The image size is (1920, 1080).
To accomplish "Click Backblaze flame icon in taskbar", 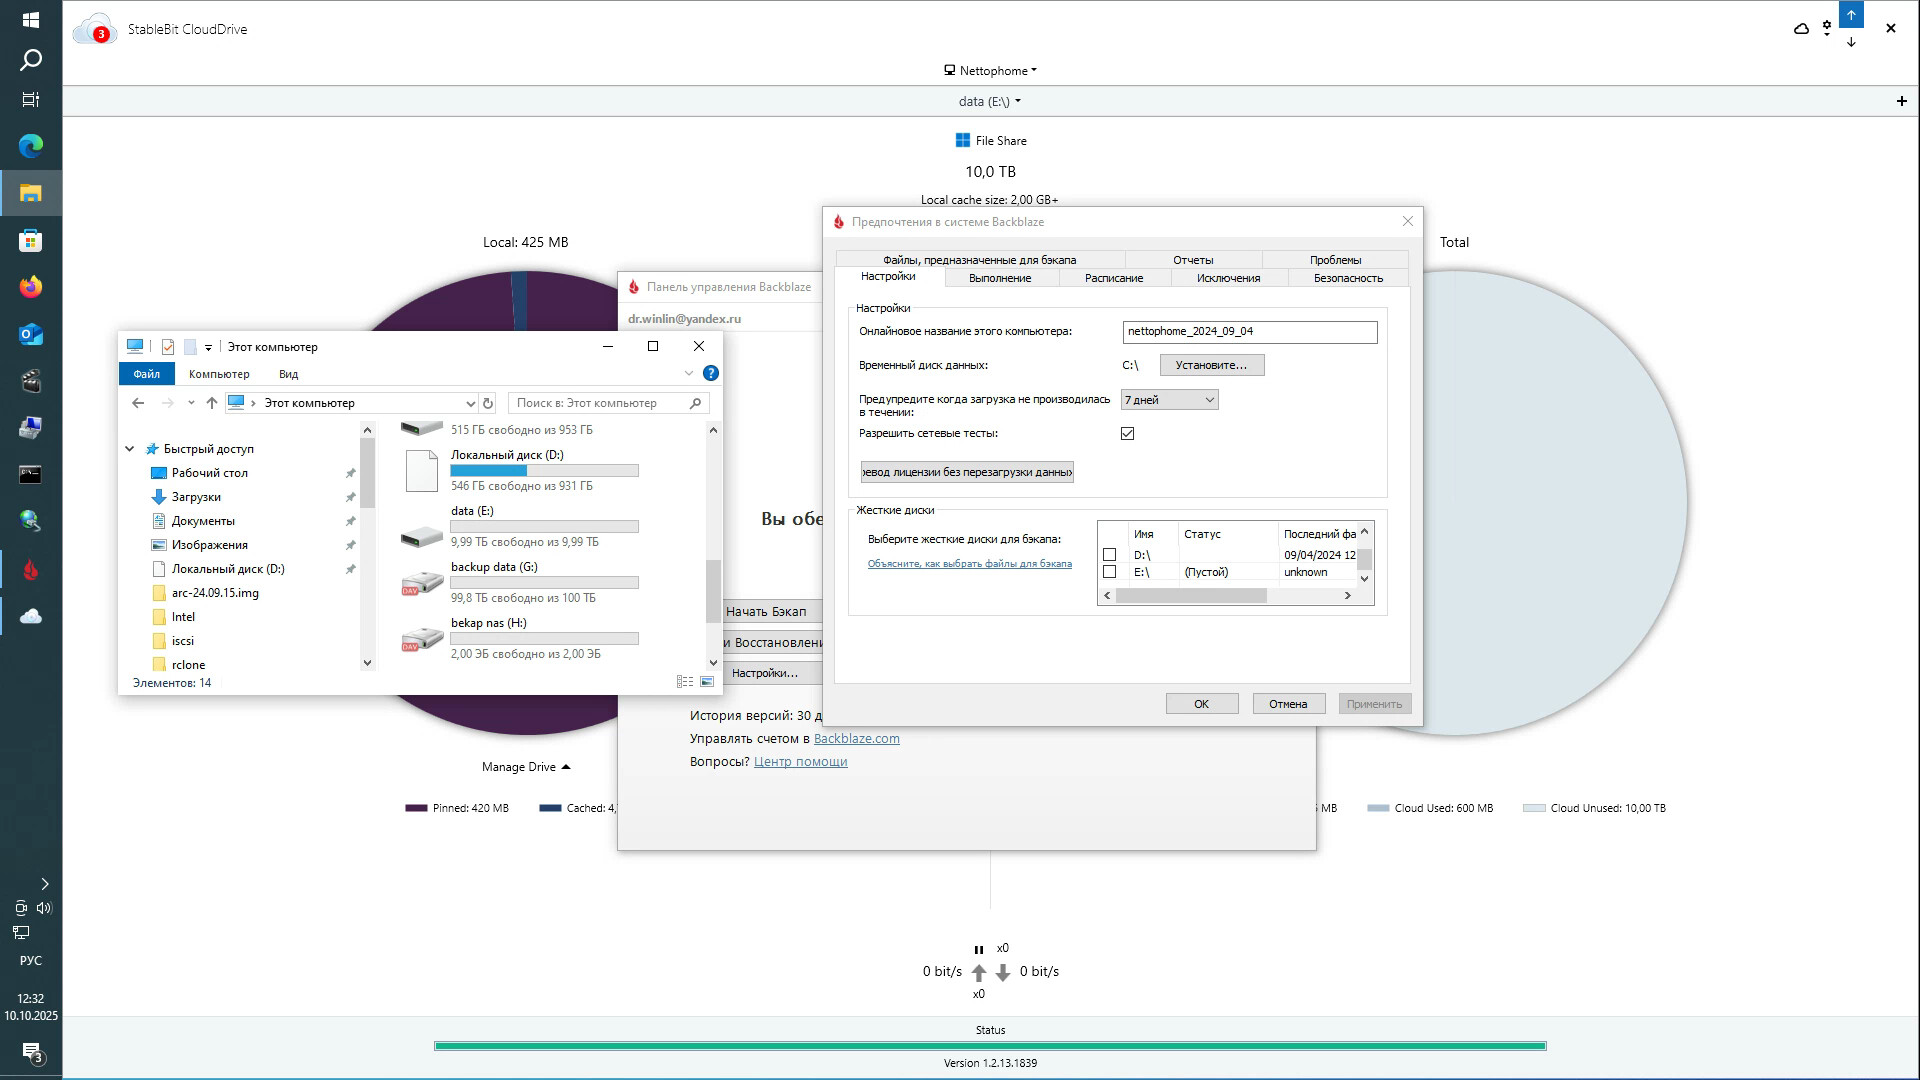I will point(30,570).
